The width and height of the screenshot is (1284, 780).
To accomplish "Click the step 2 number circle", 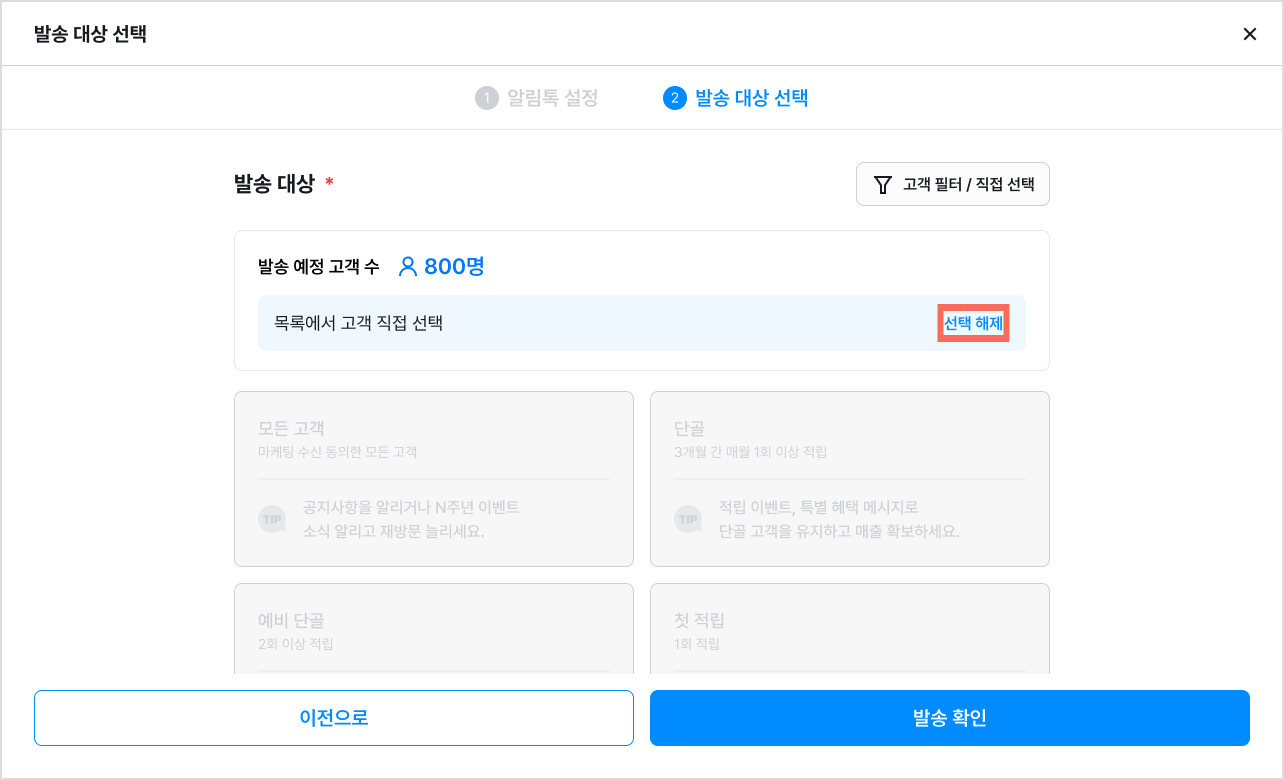I will 675,98.
